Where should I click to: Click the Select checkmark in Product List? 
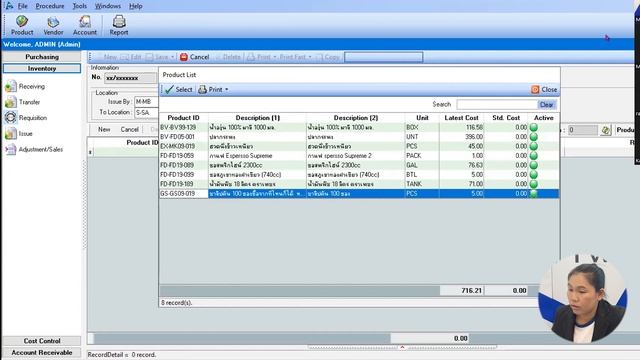point(169,89)
